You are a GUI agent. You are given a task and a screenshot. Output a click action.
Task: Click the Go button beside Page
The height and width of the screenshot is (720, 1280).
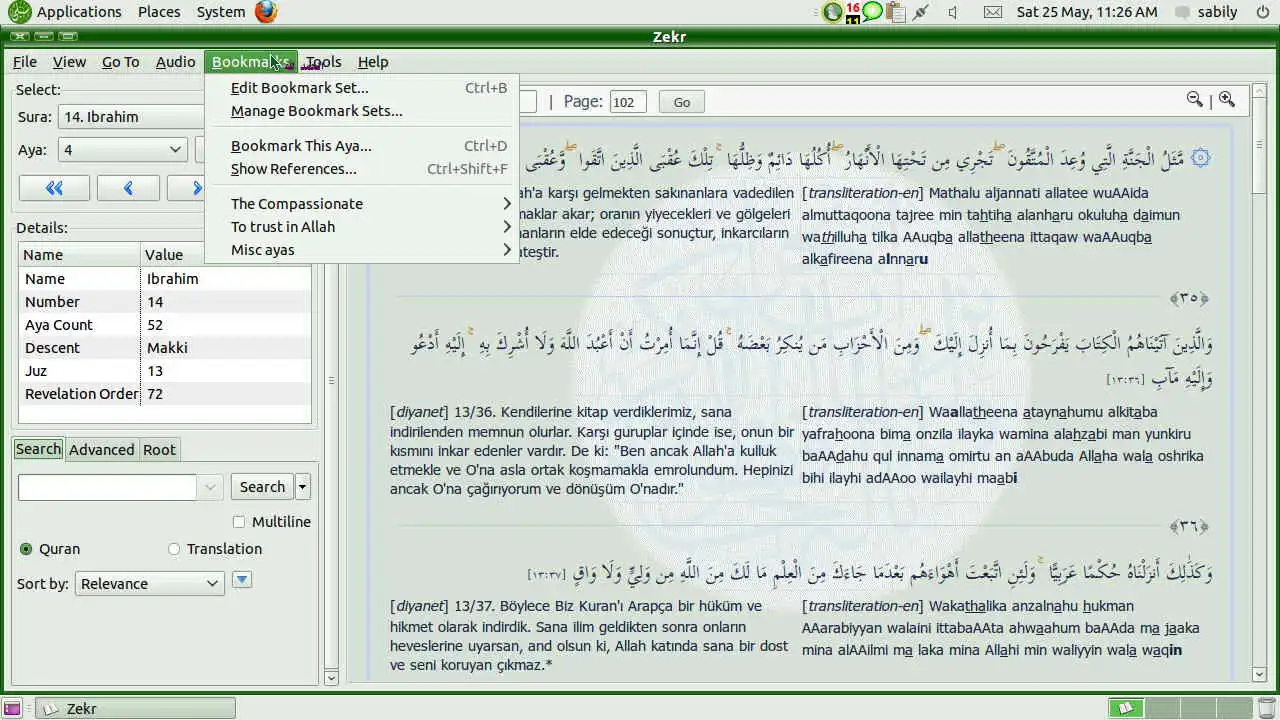pyautogui.click(x=681, y=102)
